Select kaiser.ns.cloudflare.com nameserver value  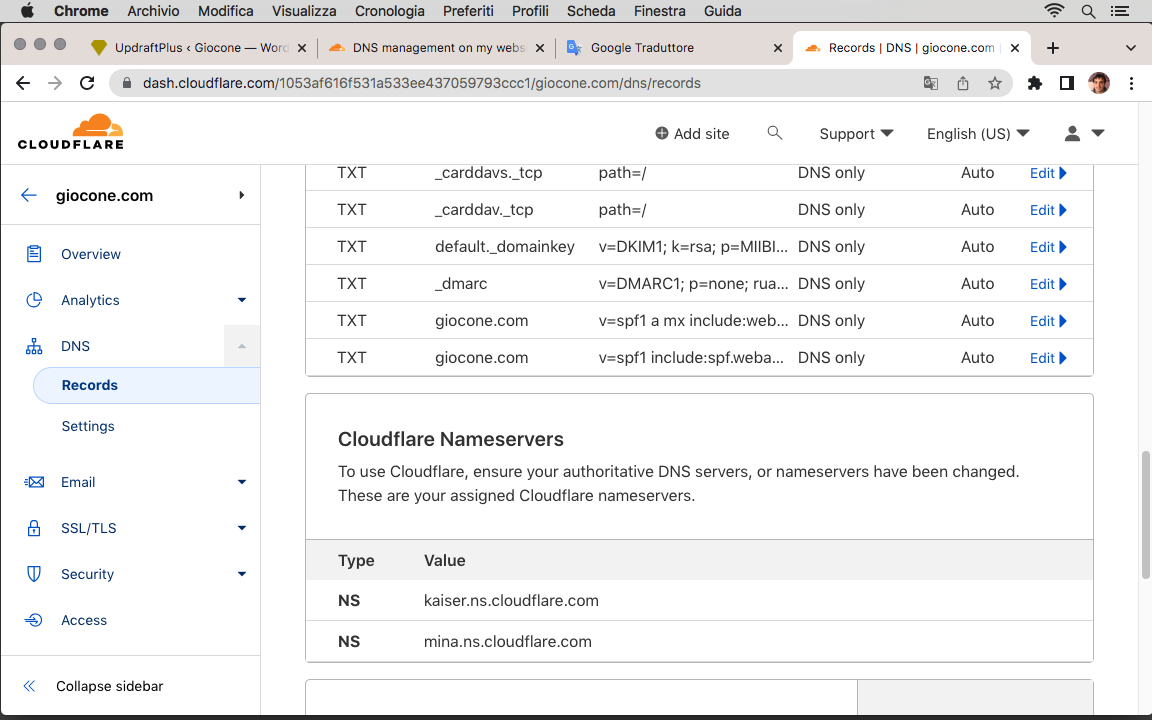pyautogui.click(x=511, y=600)
